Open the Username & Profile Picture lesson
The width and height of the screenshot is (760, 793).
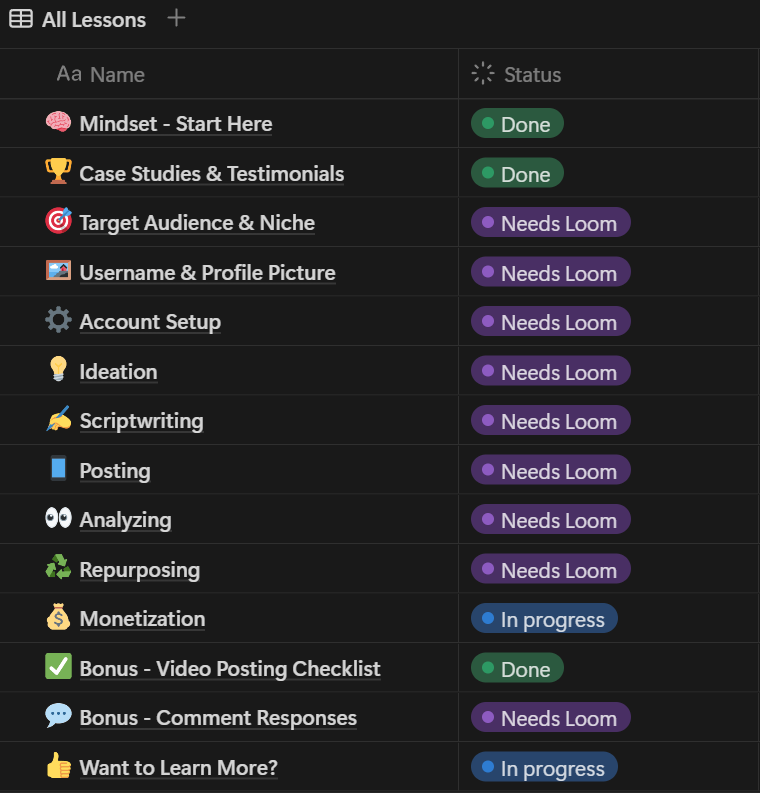(x=207, y=272)
